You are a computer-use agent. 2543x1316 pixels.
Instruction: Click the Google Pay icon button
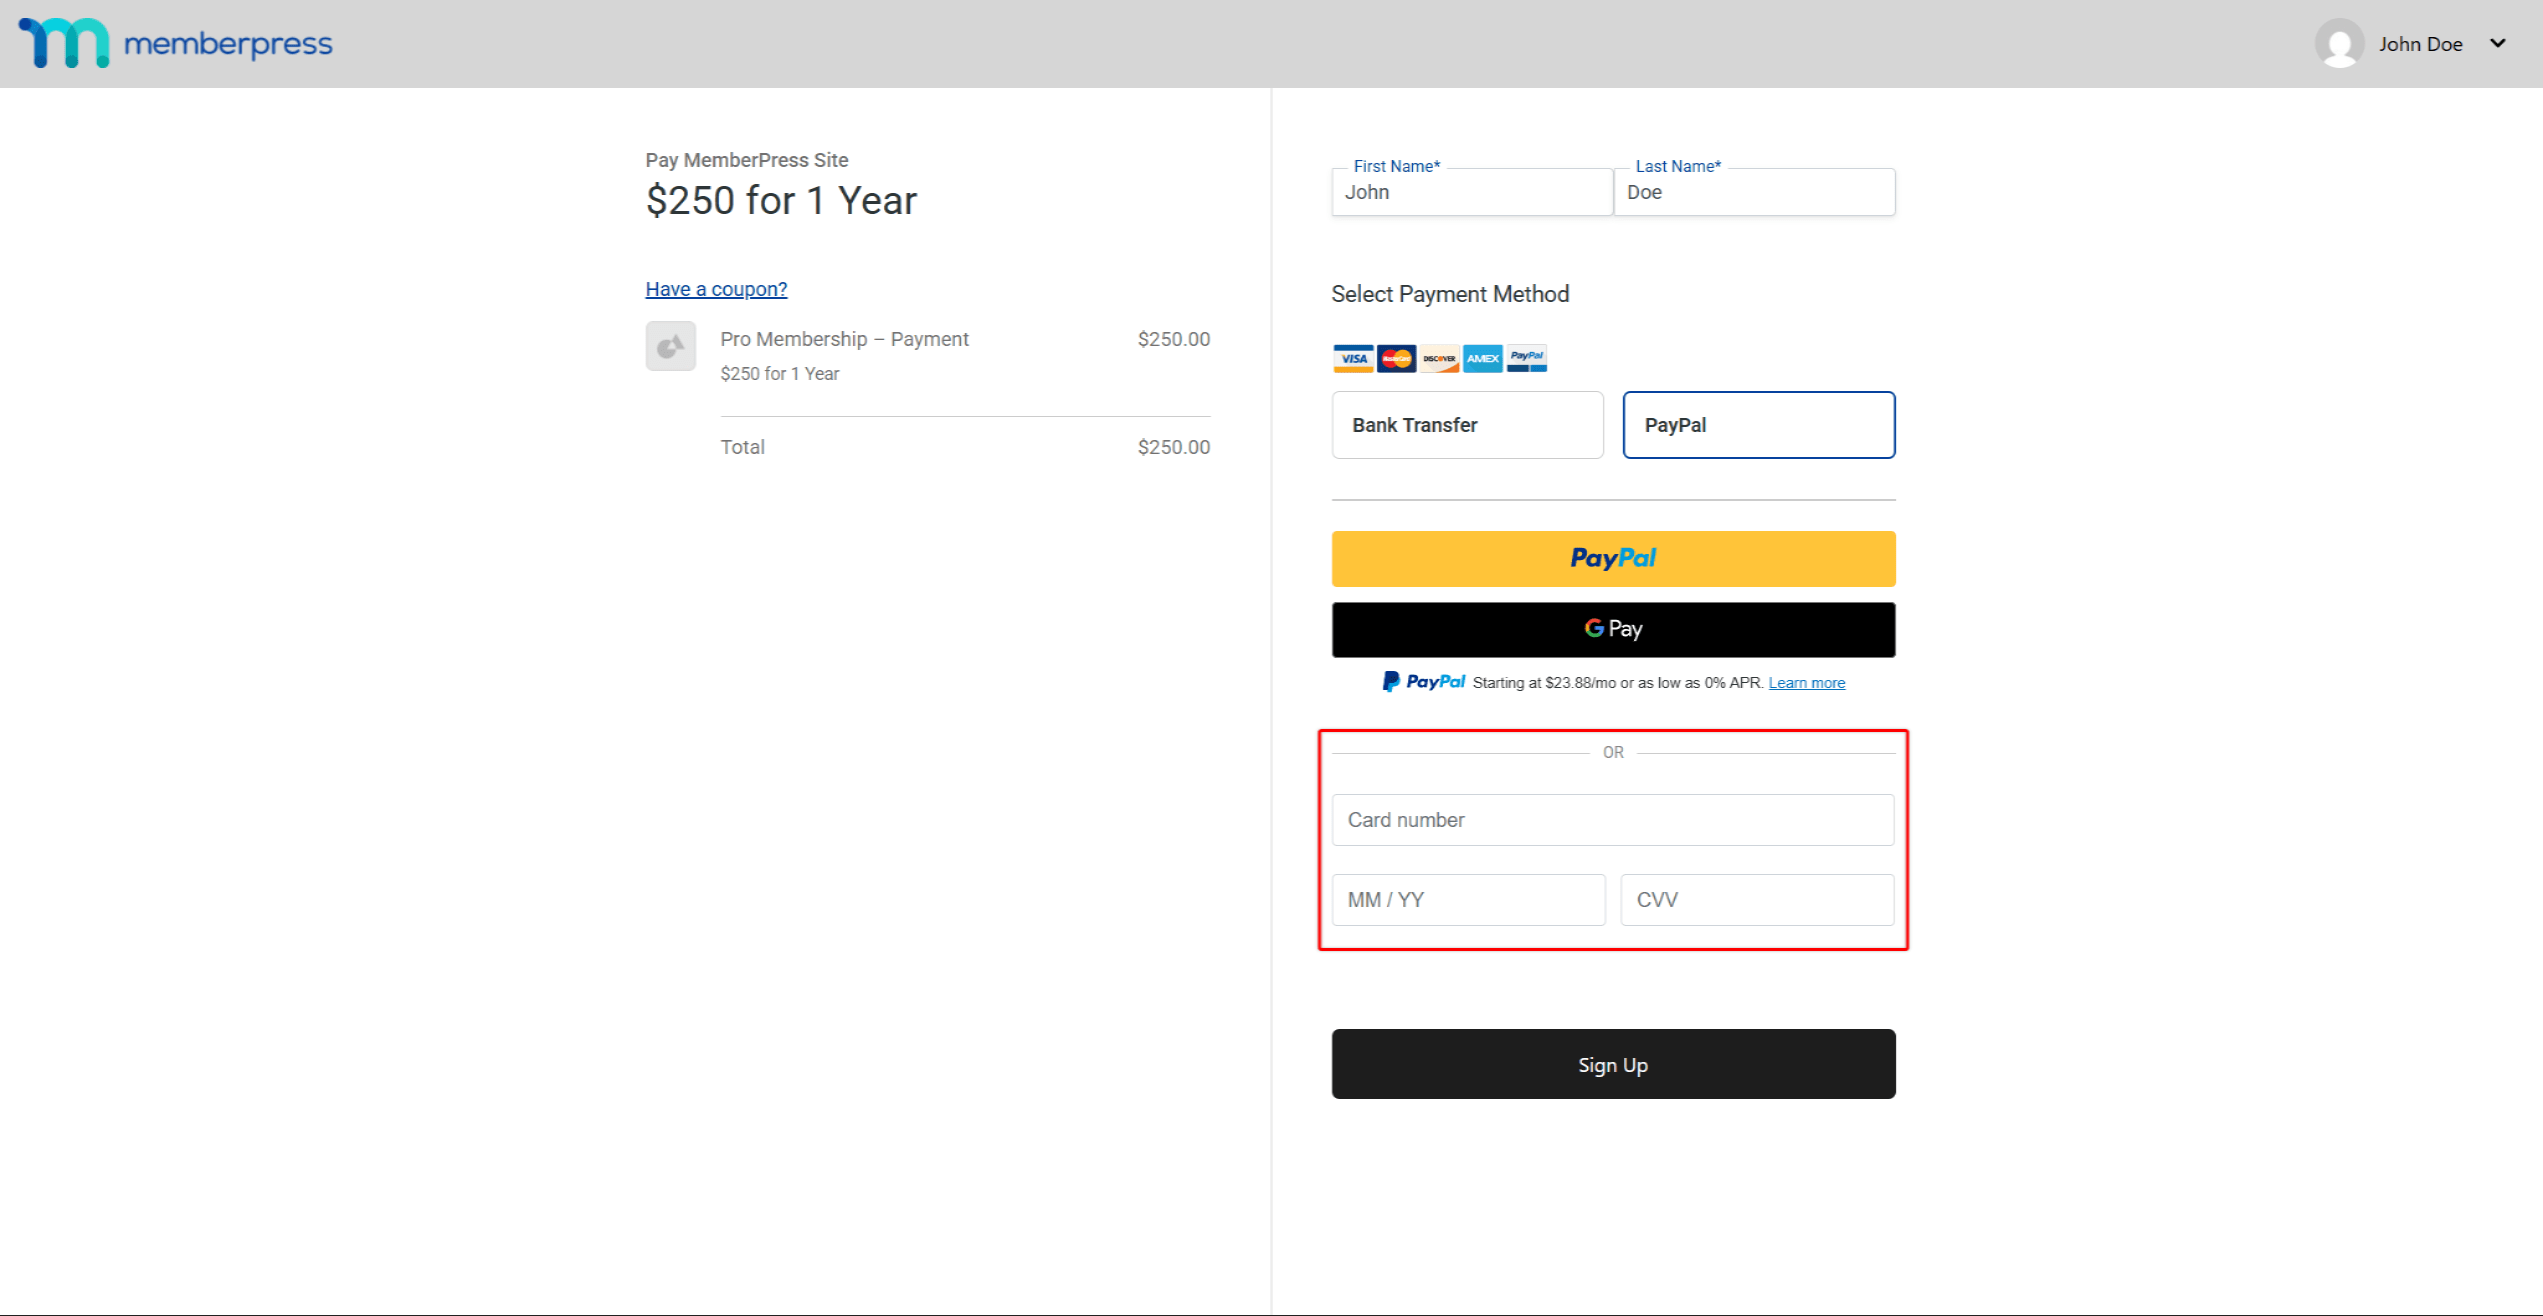[1612, 629]
